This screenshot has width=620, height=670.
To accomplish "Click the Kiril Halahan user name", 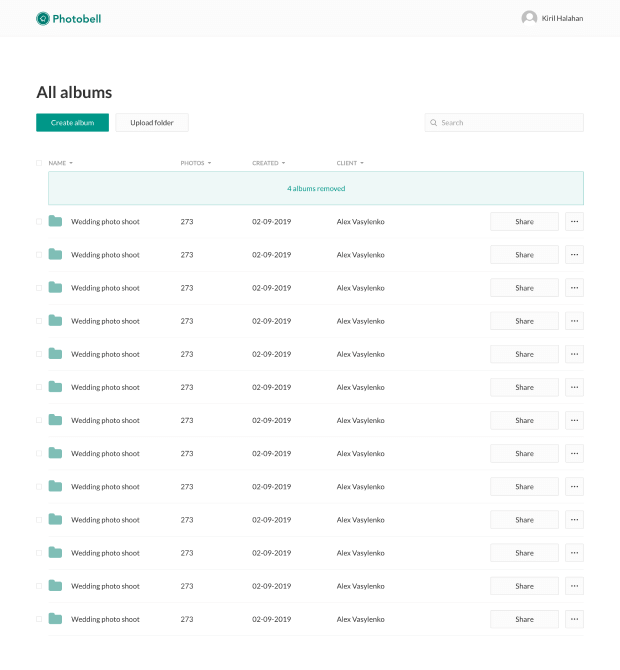I will (562, 18).
